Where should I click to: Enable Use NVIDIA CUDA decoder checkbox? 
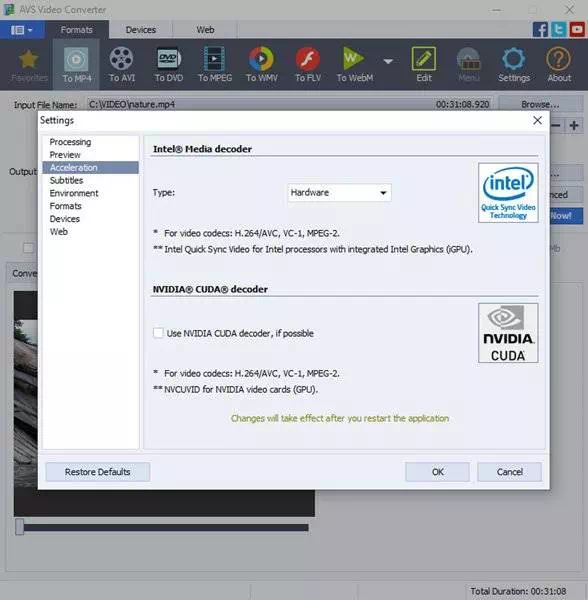point(158,333)
